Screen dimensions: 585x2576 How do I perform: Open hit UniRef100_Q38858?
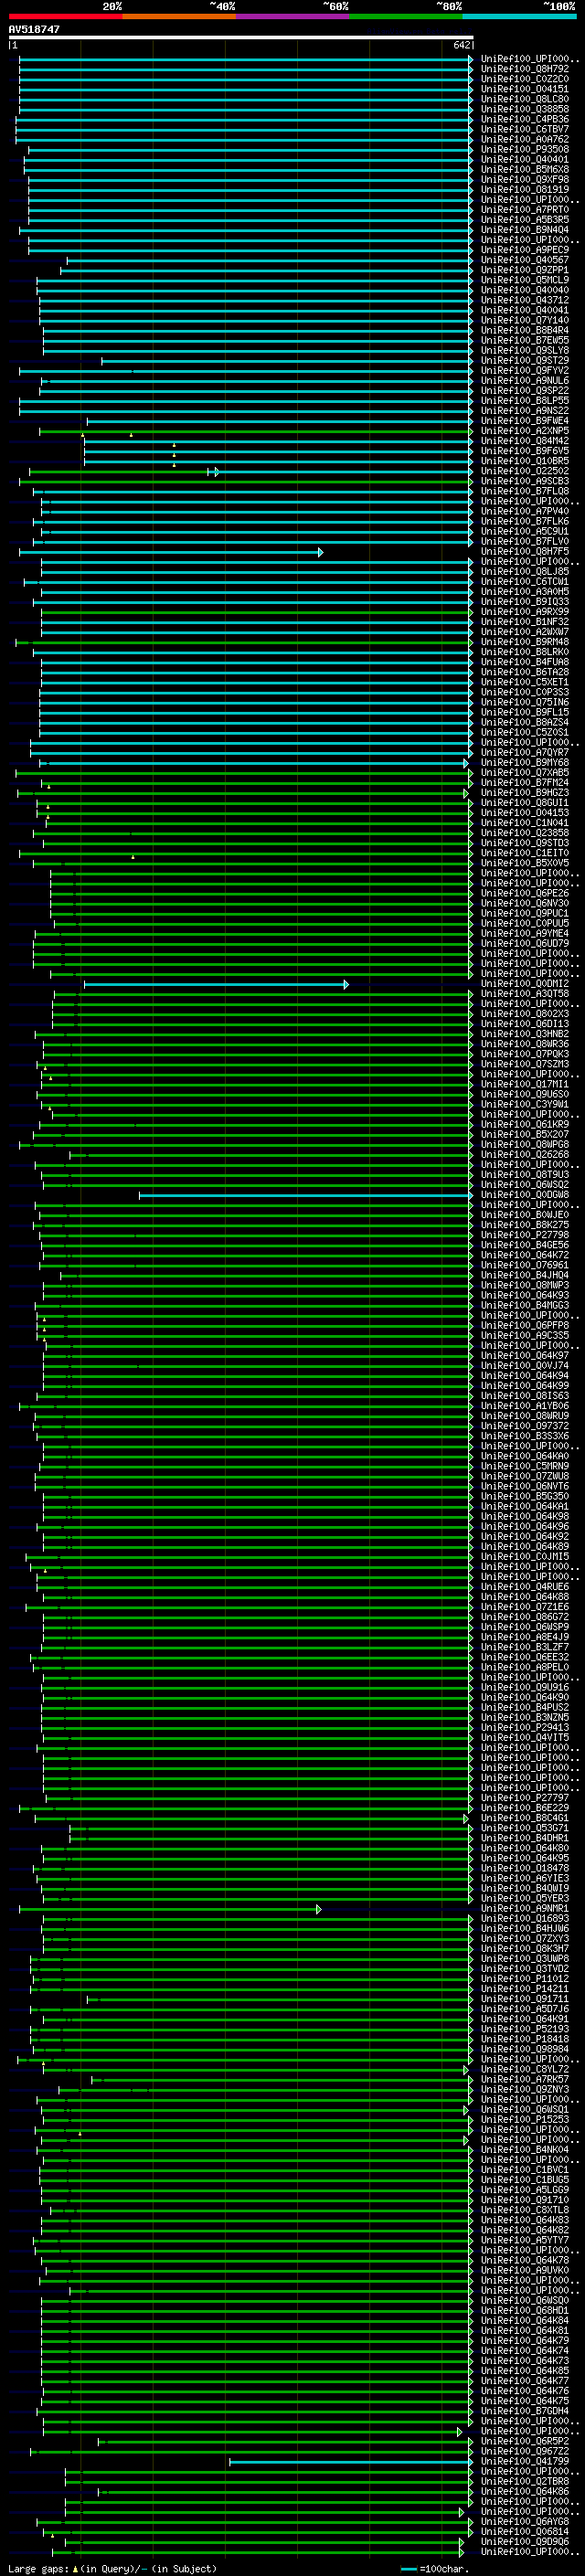525,109
